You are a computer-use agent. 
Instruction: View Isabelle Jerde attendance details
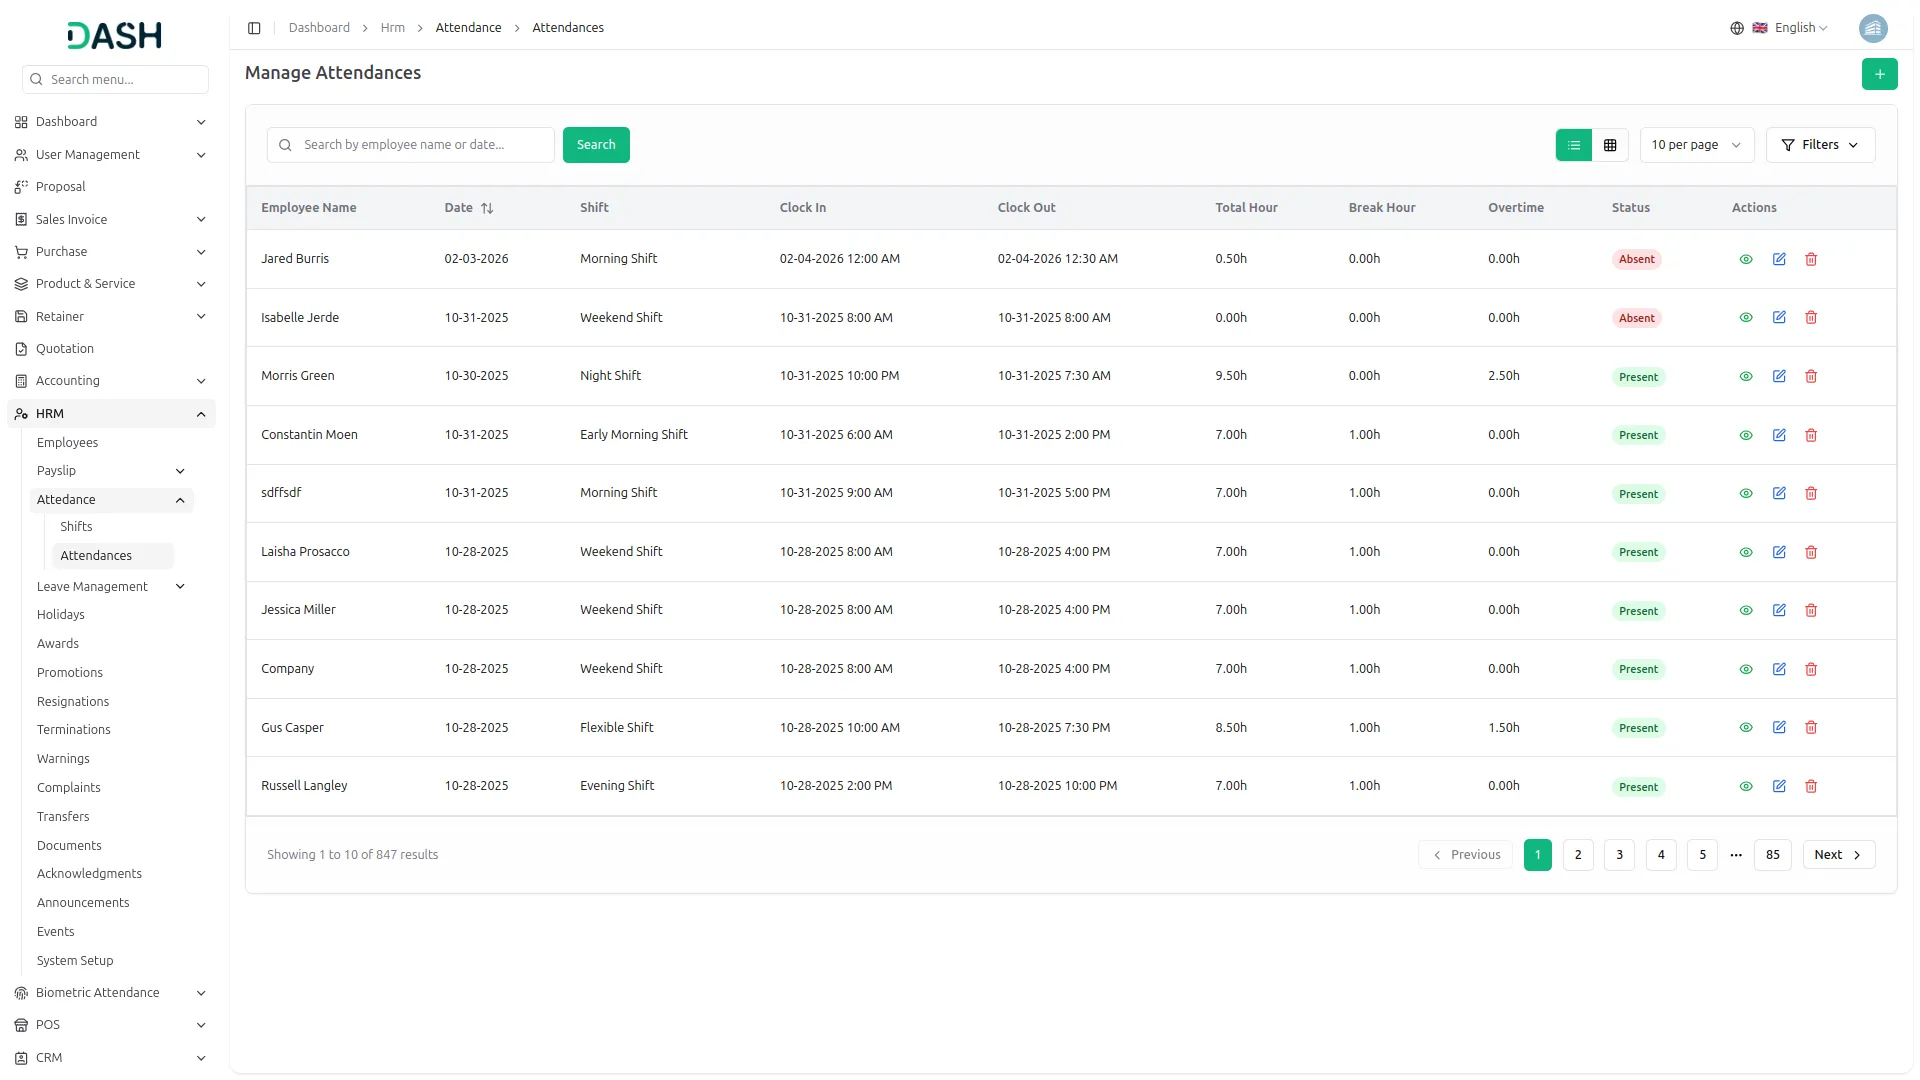(1746, 318)
